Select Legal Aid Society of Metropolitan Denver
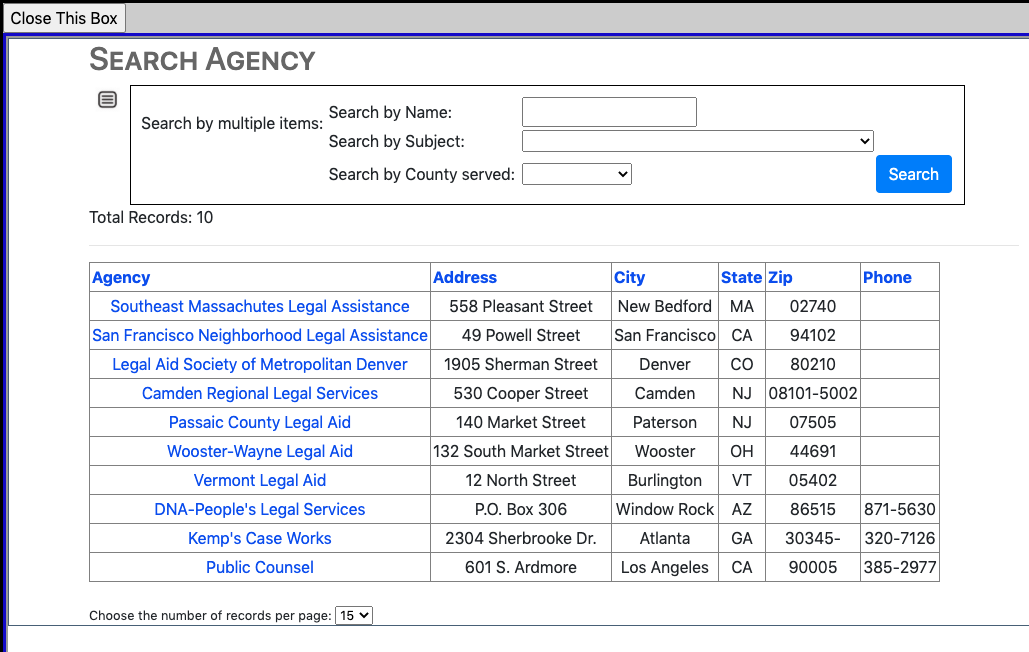The width and height of the screenshot is (1029, 652). (x=260, y=364)
